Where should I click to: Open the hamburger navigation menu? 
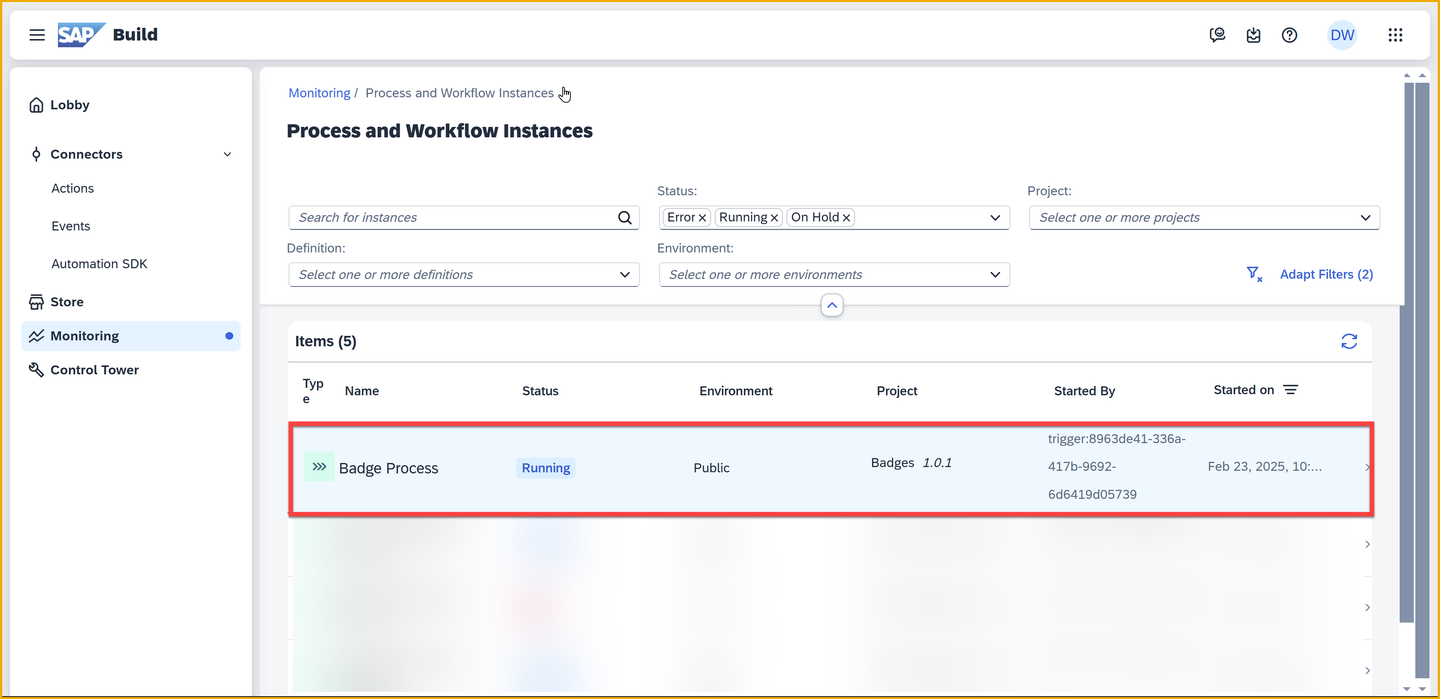(37, 35)
